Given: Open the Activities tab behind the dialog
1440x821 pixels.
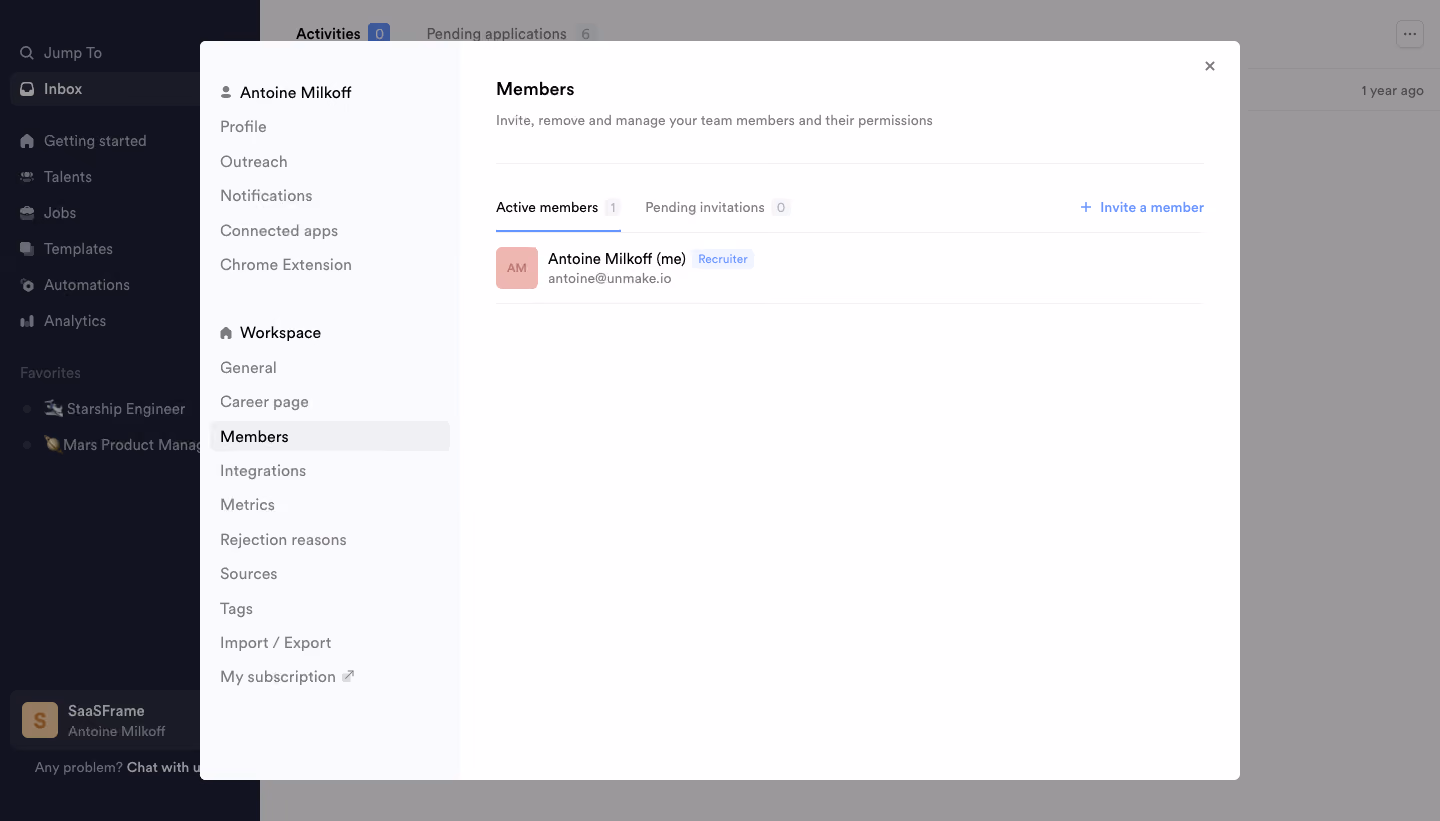Looking at the screenshot, I should tap(343, 34).
